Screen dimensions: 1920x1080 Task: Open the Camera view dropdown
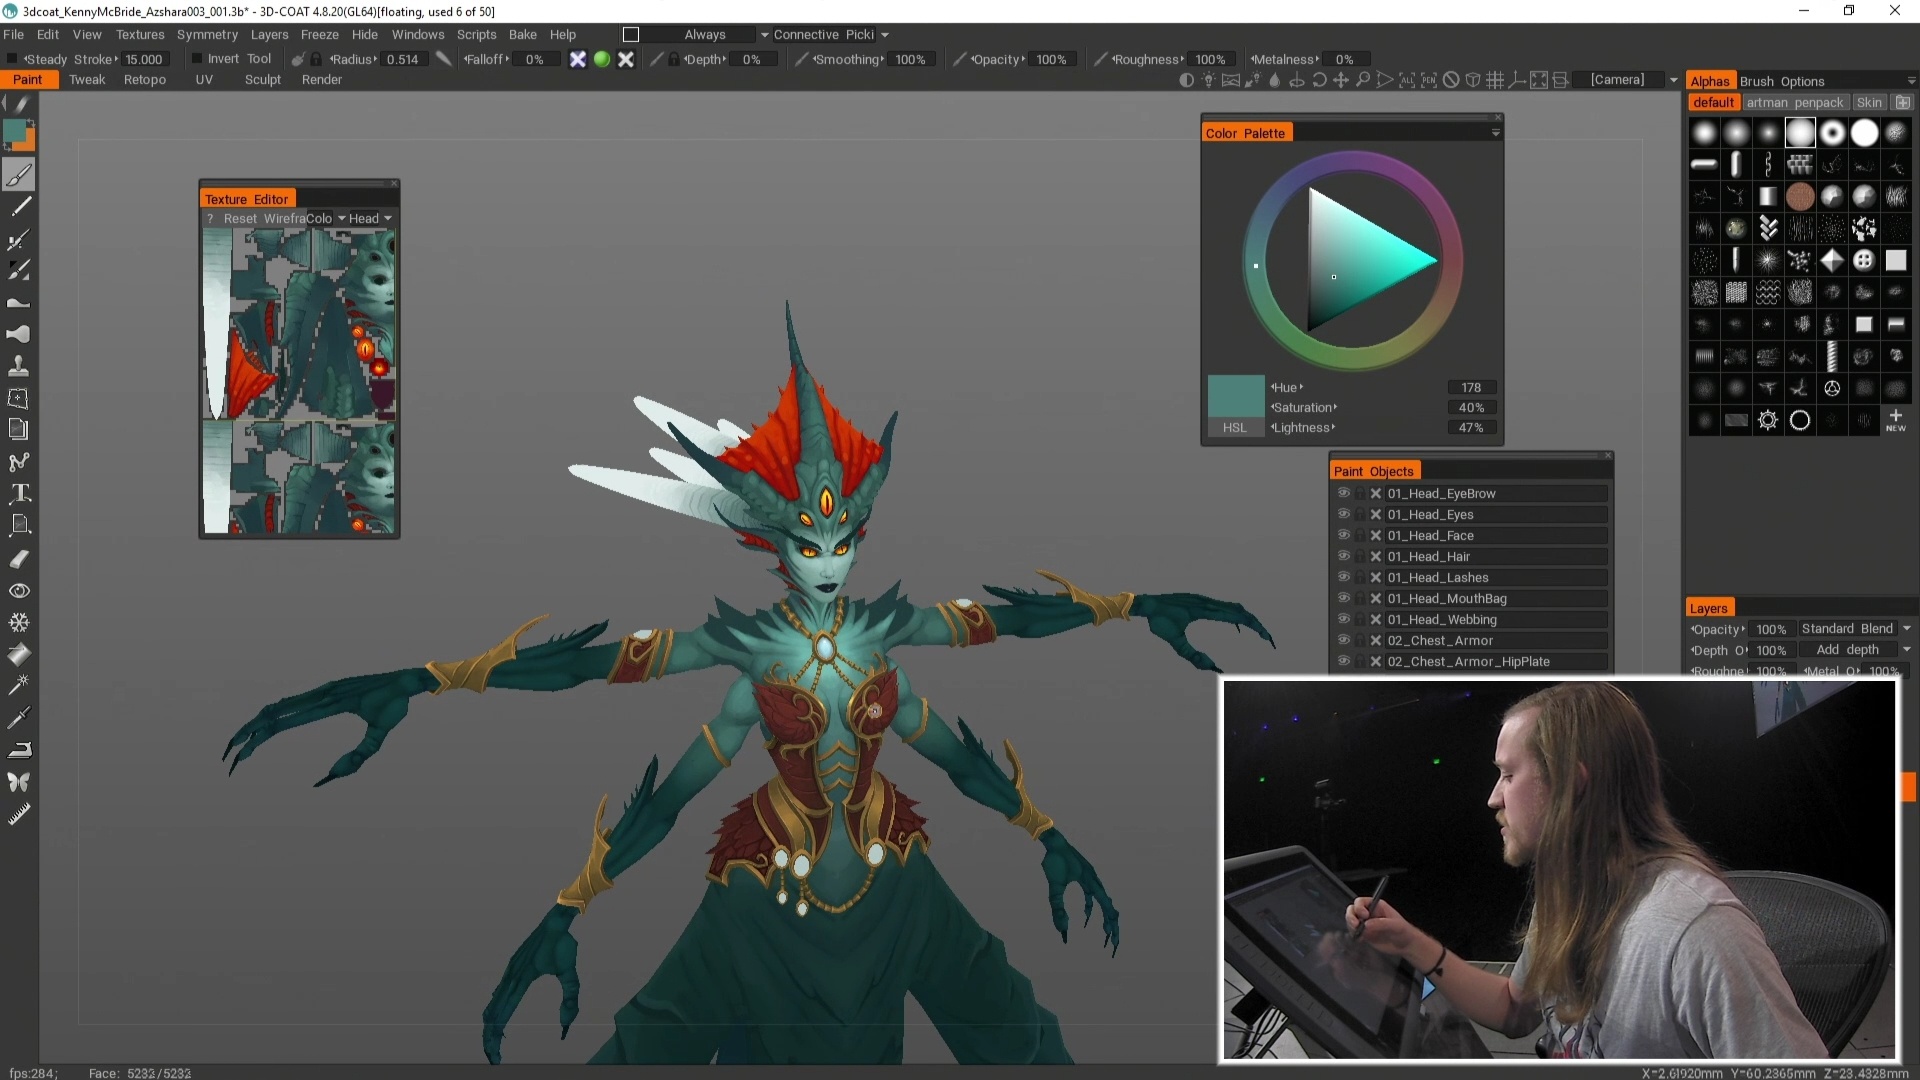click(x=1673, y=80)
